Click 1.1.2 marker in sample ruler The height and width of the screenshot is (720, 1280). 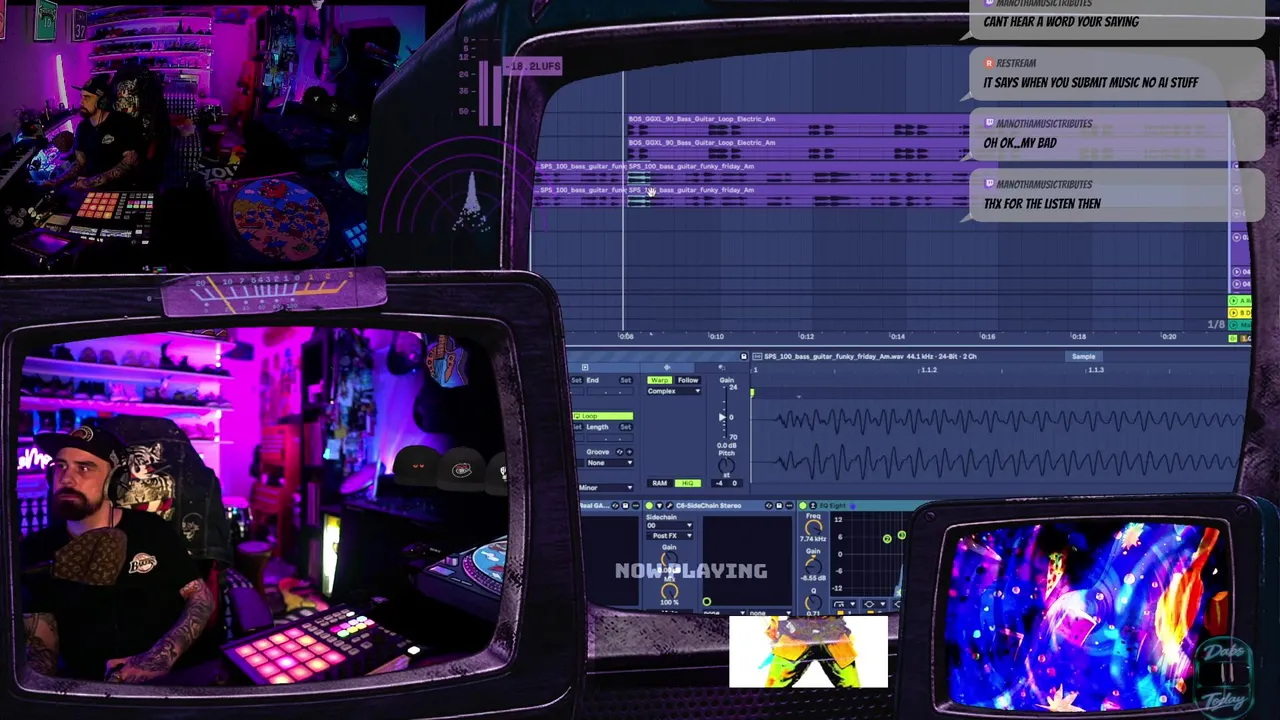(x=928, y=370)
